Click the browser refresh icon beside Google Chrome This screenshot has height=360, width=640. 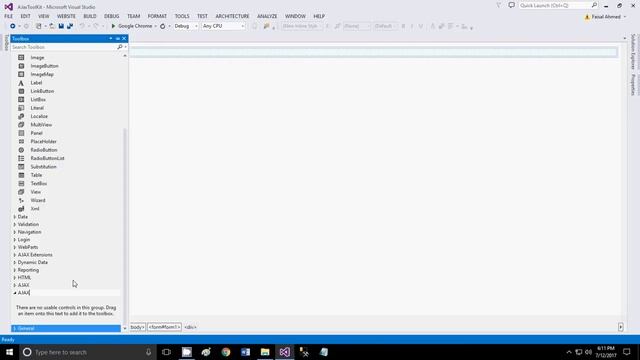[162, 26]
